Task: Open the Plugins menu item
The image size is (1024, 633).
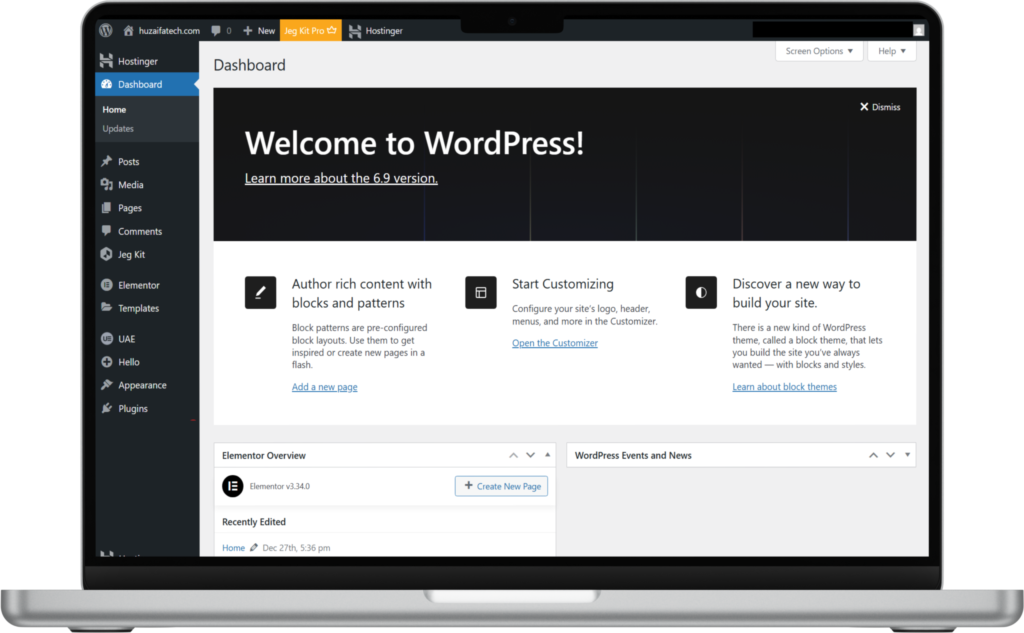Action: (148, 408)
